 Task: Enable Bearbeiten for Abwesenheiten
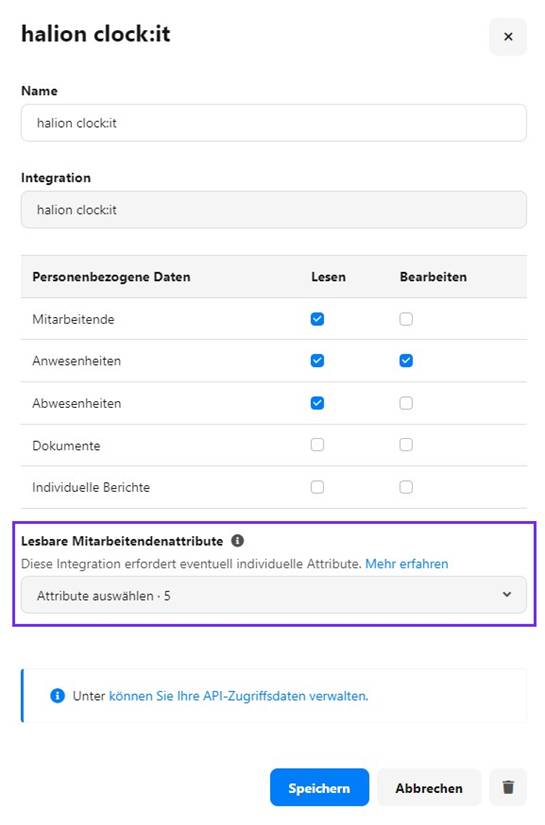point(406,403)
